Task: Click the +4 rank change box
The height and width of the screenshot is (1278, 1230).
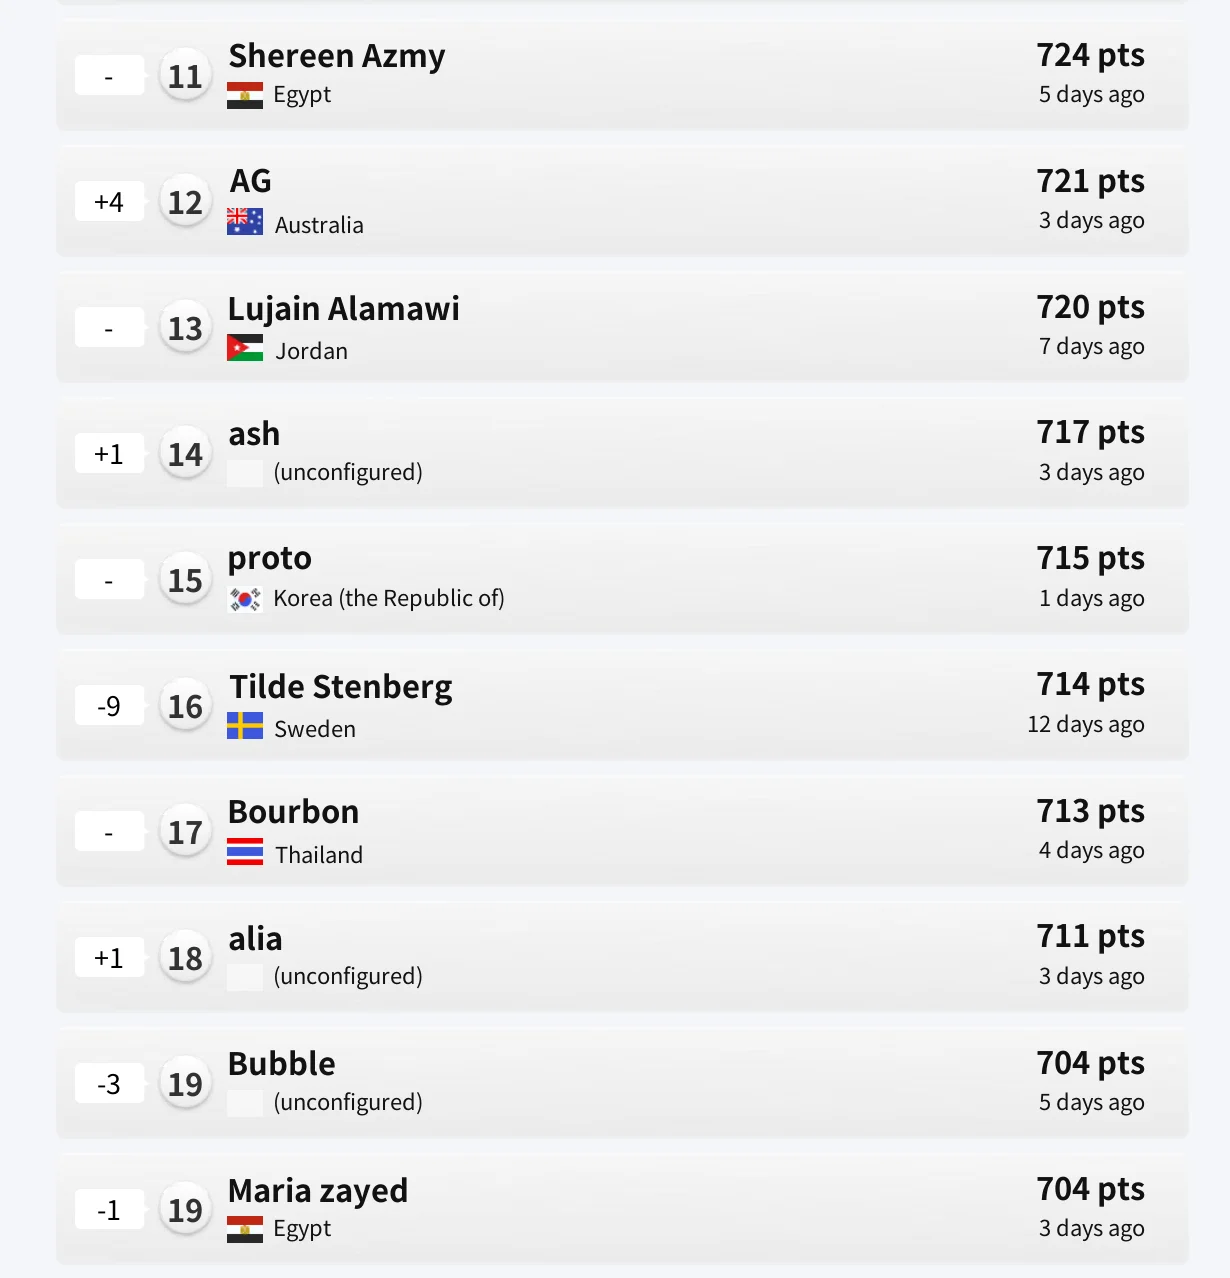Action: (x=109, y=202)
